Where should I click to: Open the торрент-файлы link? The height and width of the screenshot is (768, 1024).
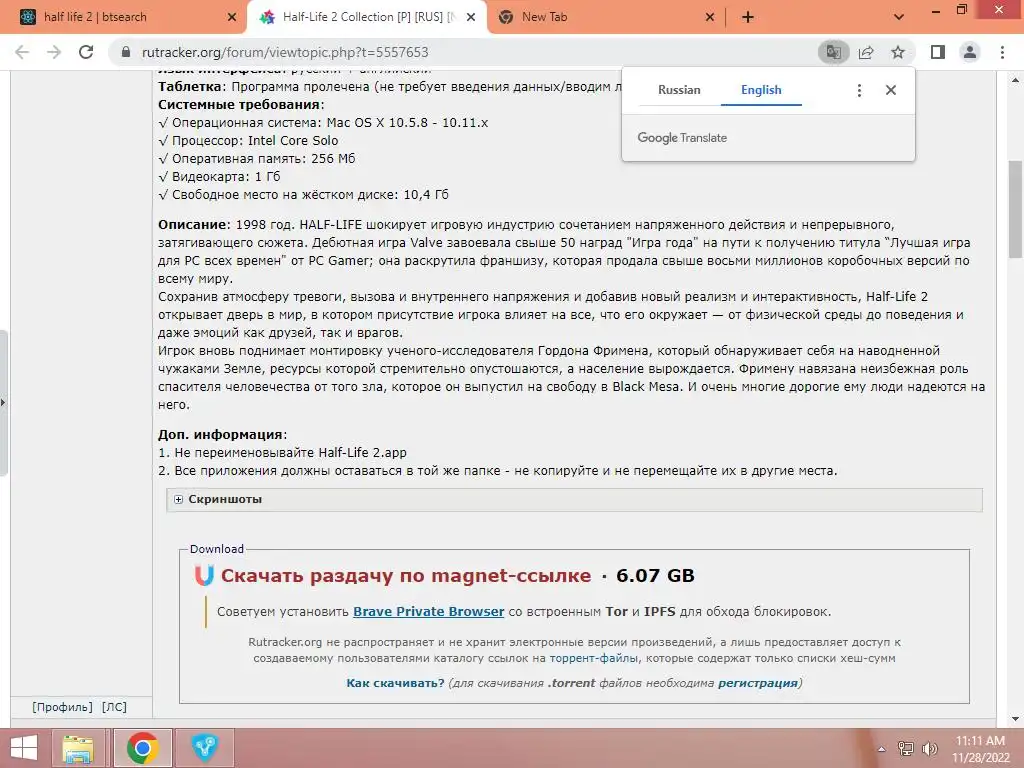594,658
